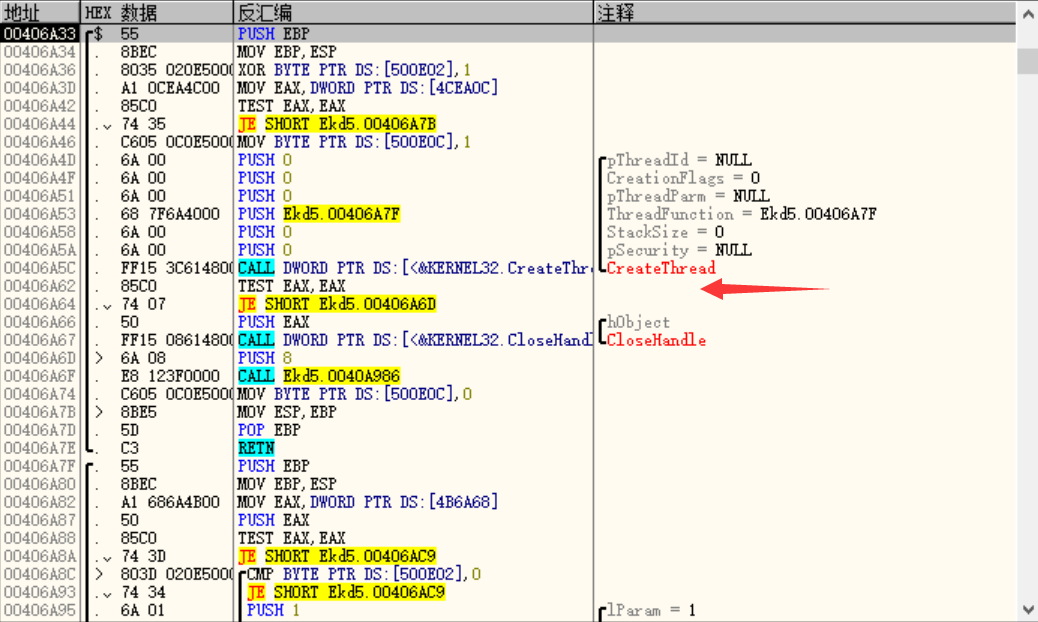1038x622 pixels.
Task: Select the CALL KERNEL32.CreateThread instruction
Action: (414, 268)
